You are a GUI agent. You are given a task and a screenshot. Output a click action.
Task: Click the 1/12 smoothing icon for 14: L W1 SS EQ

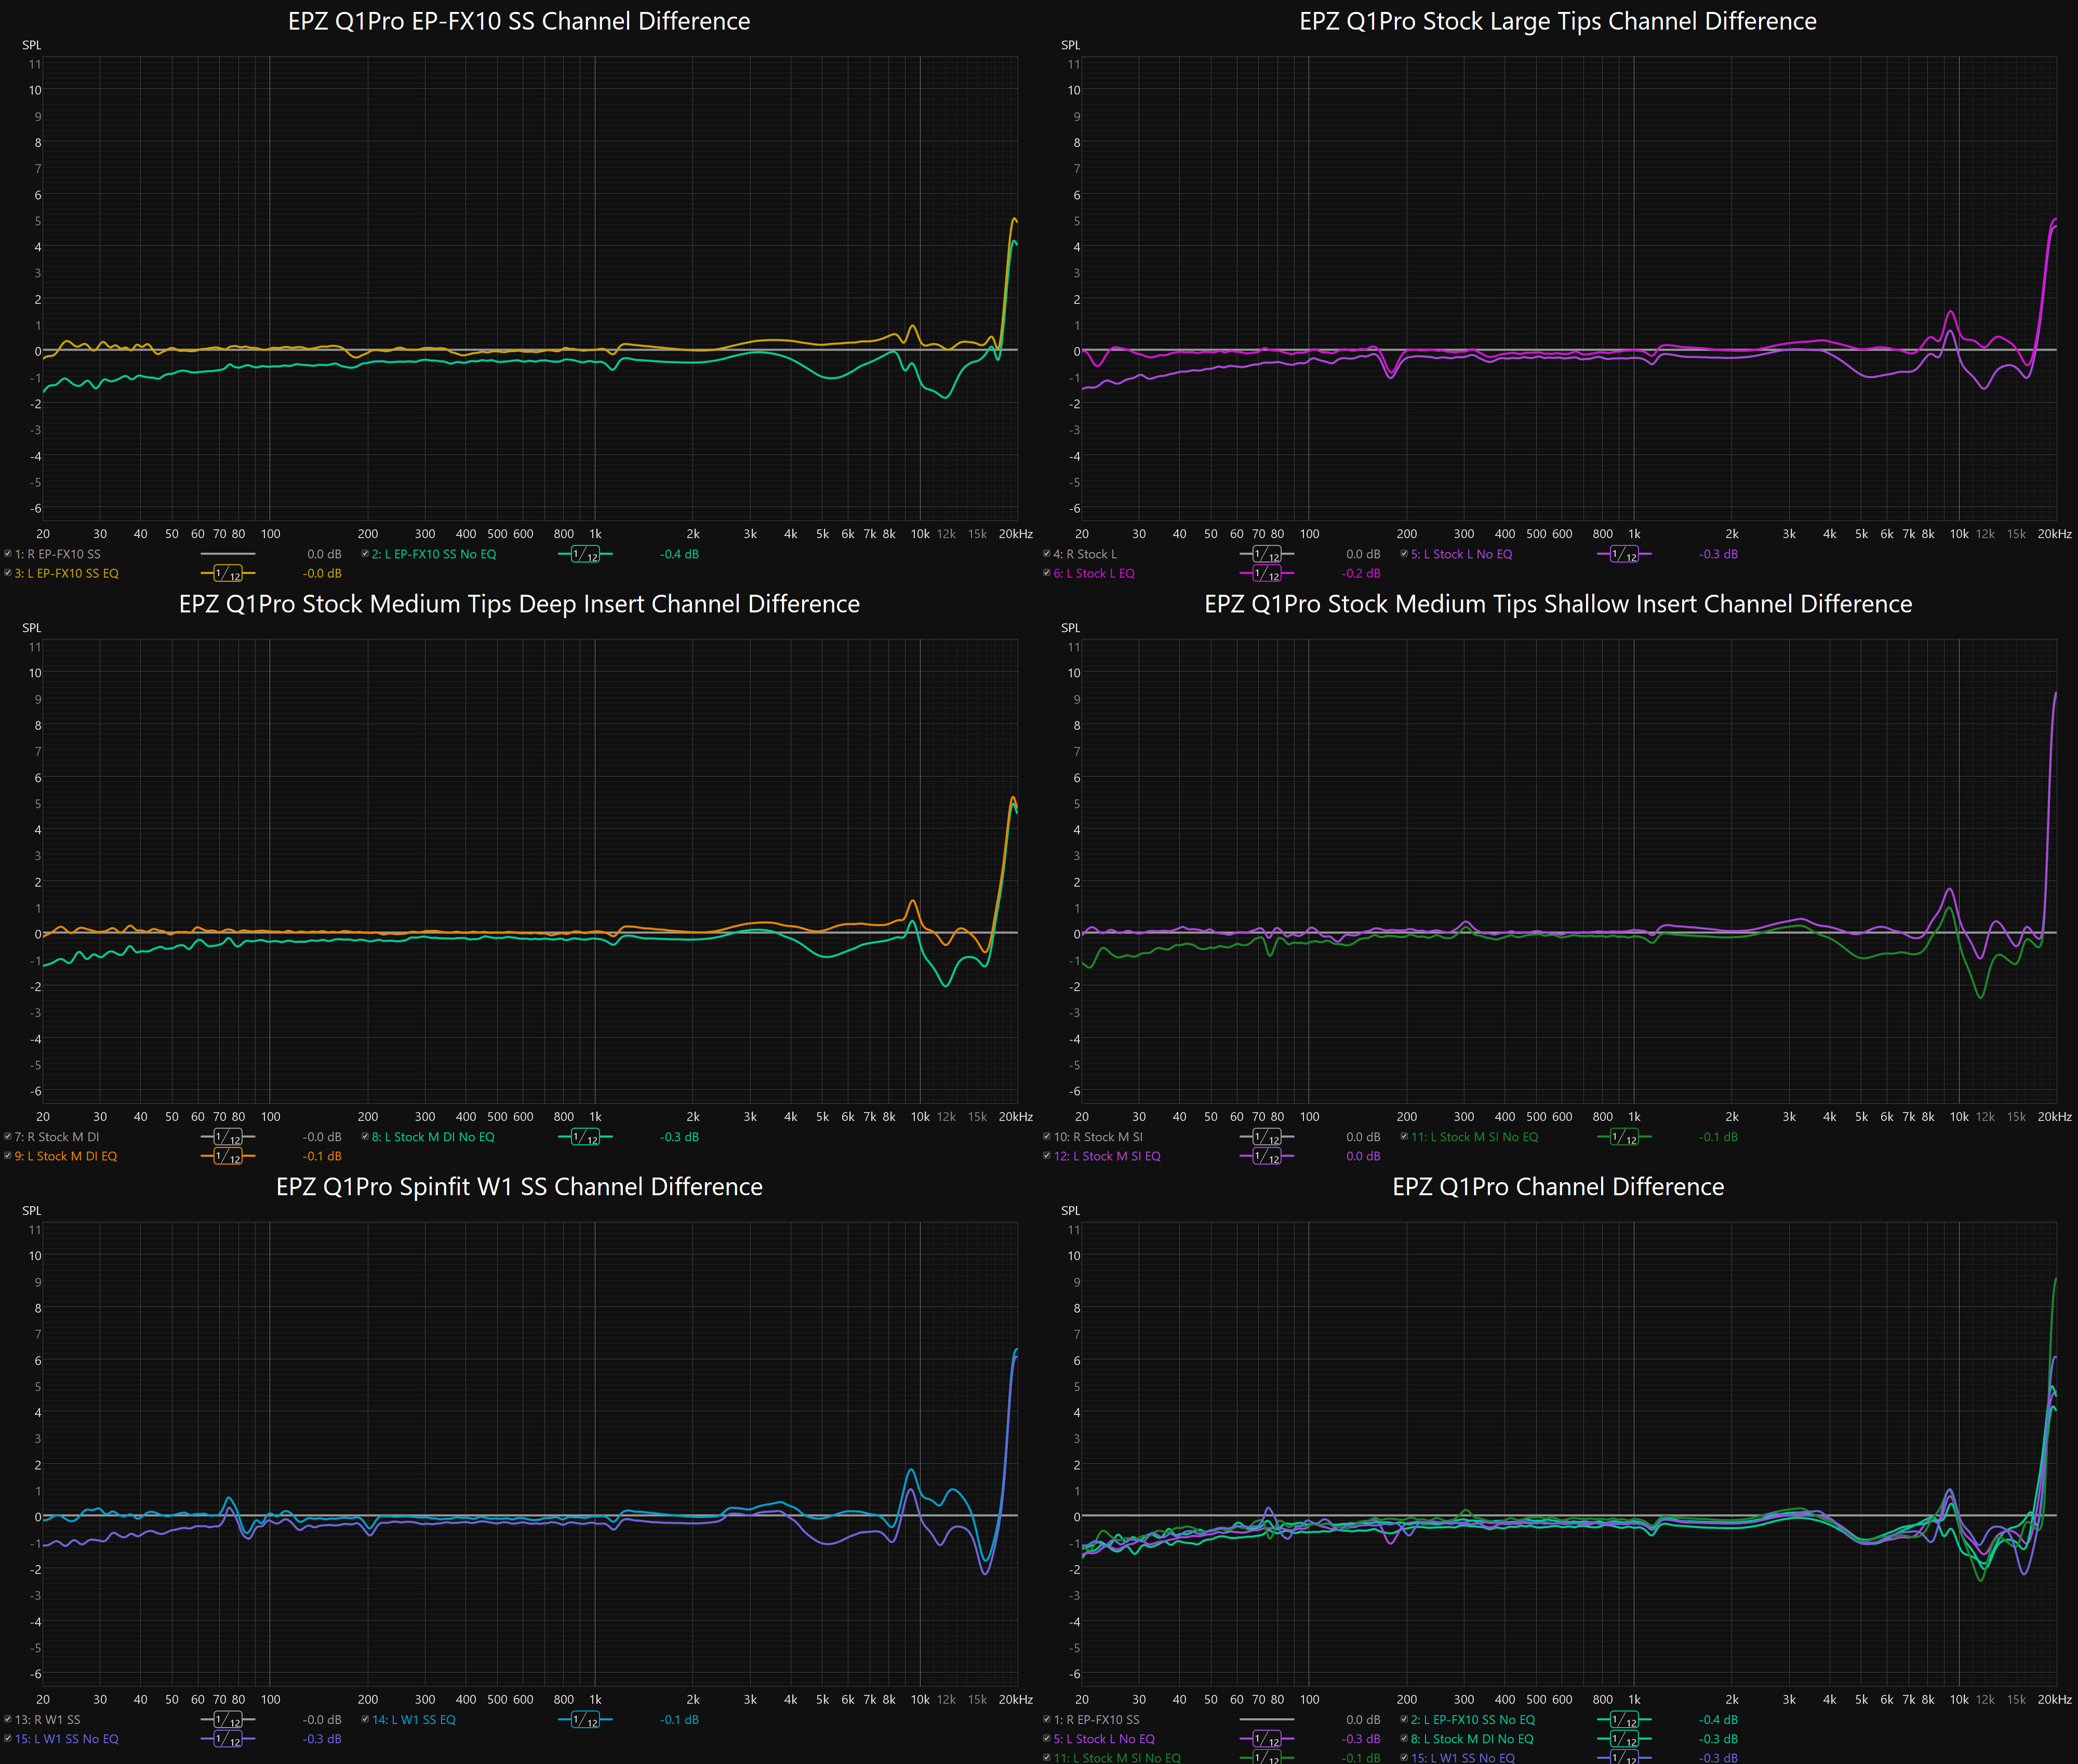coord(585,1720)
